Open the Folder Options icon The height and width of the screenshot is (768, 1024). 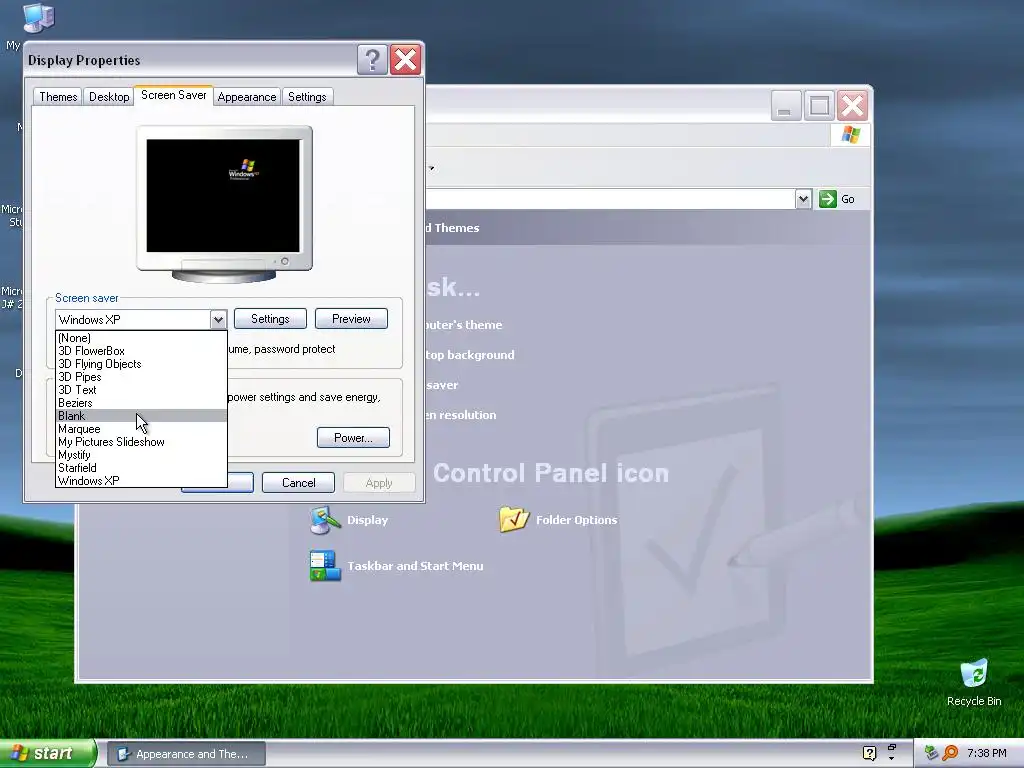pyautogui.click(x=514, y=520)
